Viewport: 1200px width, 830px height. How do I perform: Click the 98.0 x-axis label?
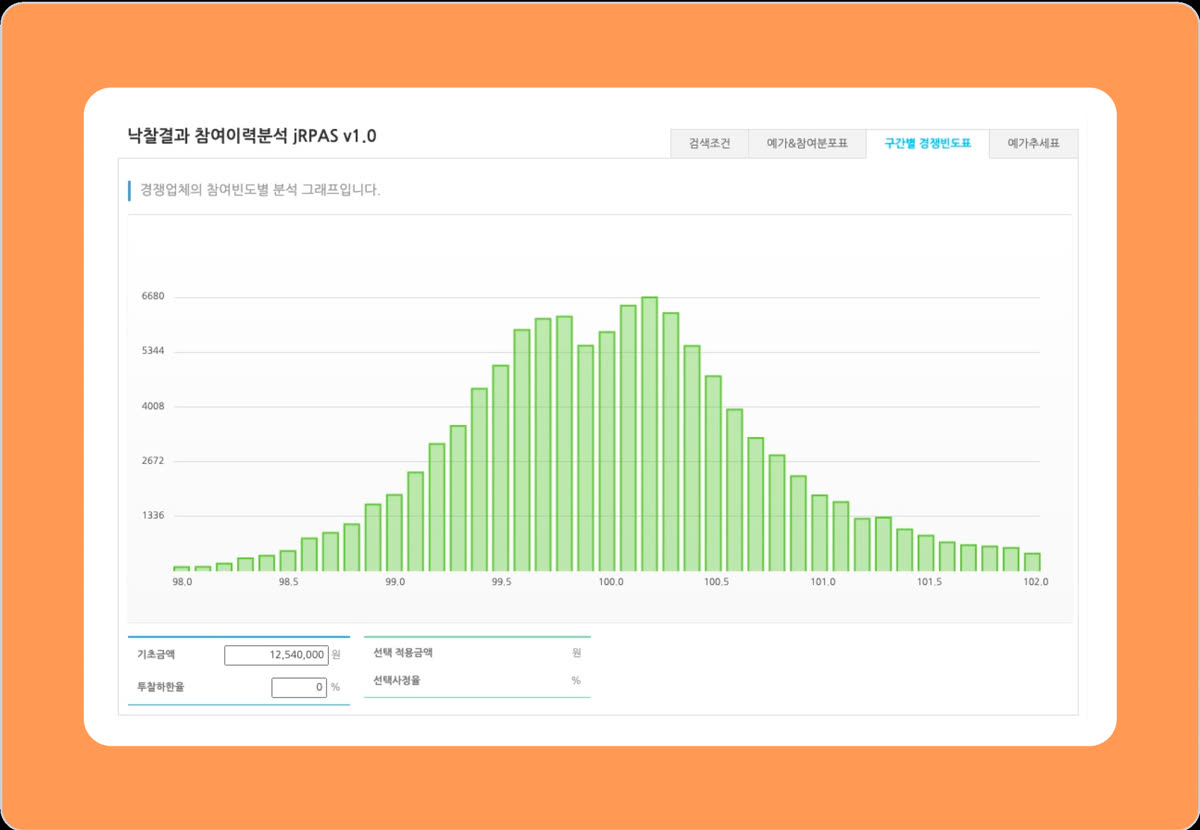click(x=182, y=582)
